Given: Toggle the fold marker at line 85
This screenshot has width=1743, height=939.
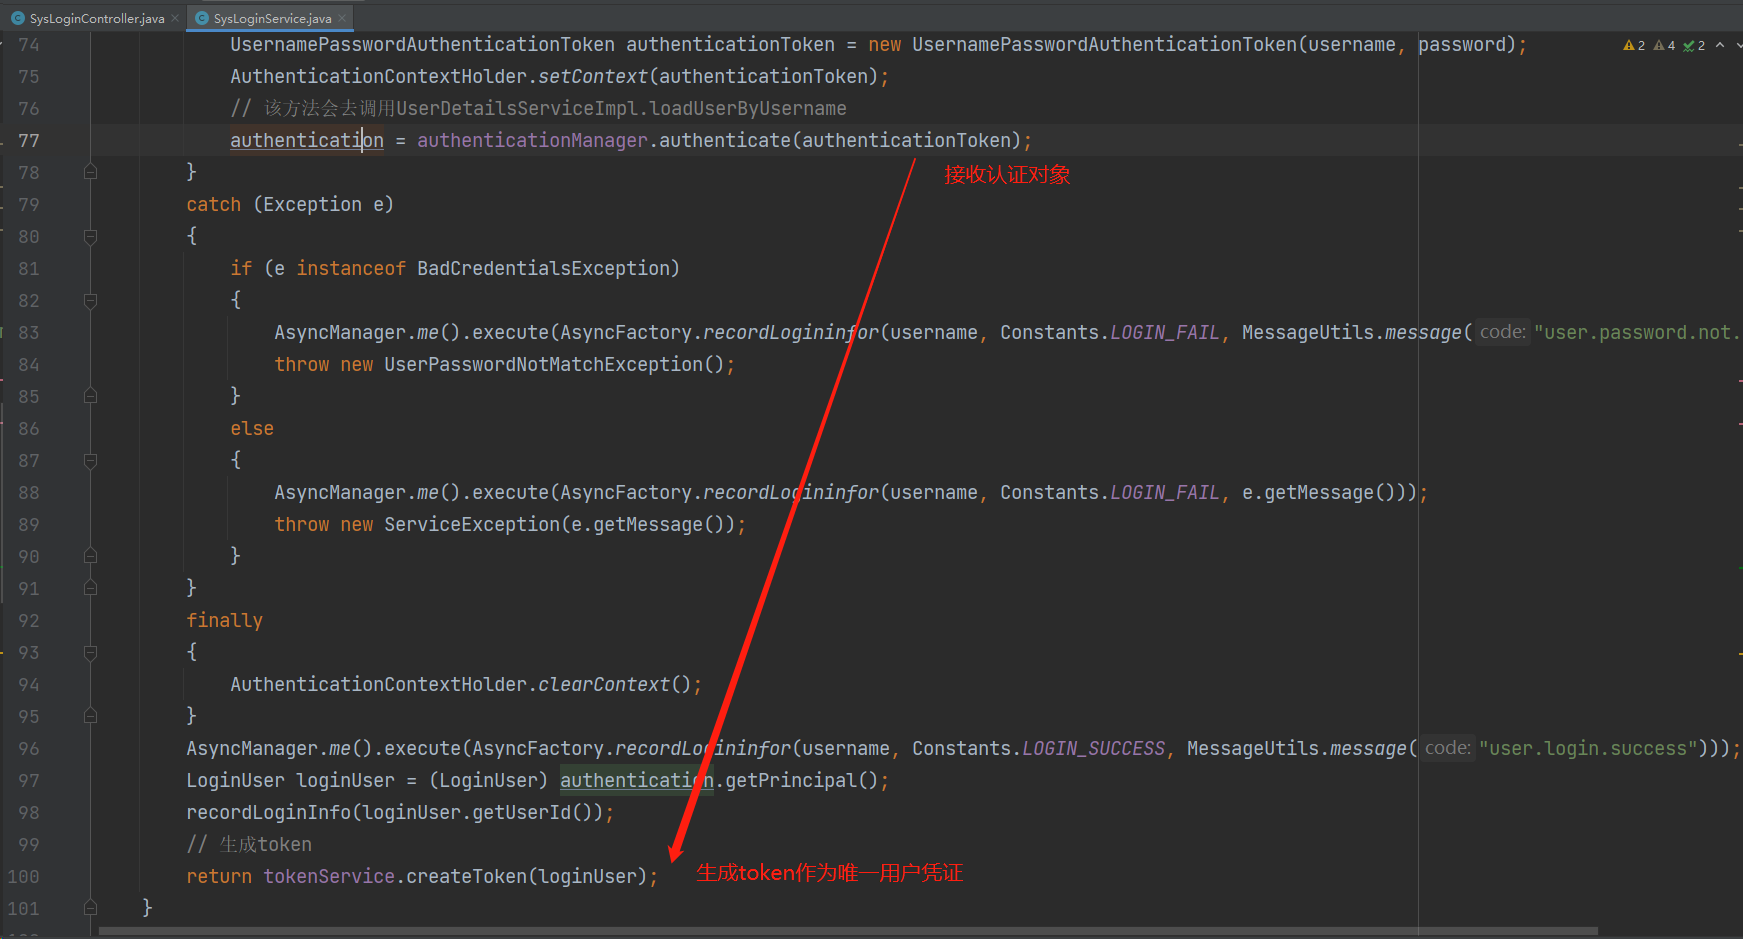Looking at the screenshot, I should 91,396.
